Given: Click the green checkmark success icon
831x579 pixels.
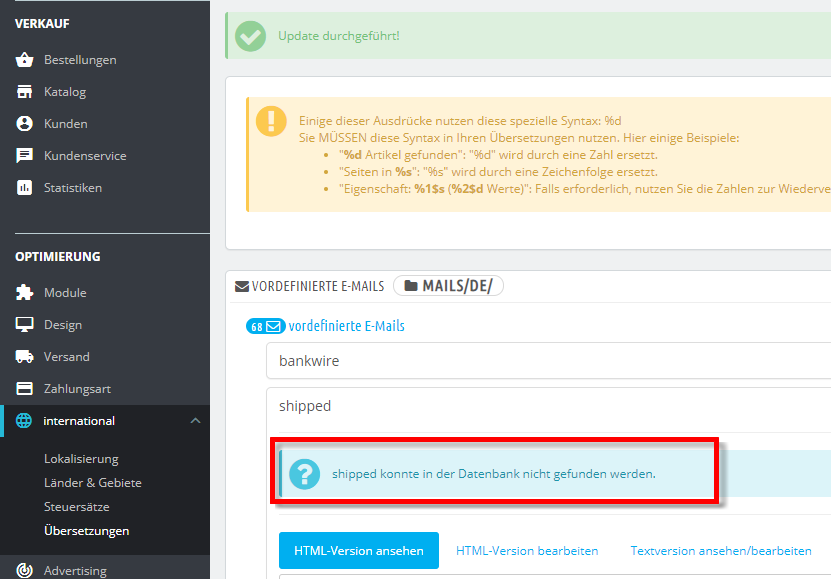Looking at the screenshot, I should 250,36.
